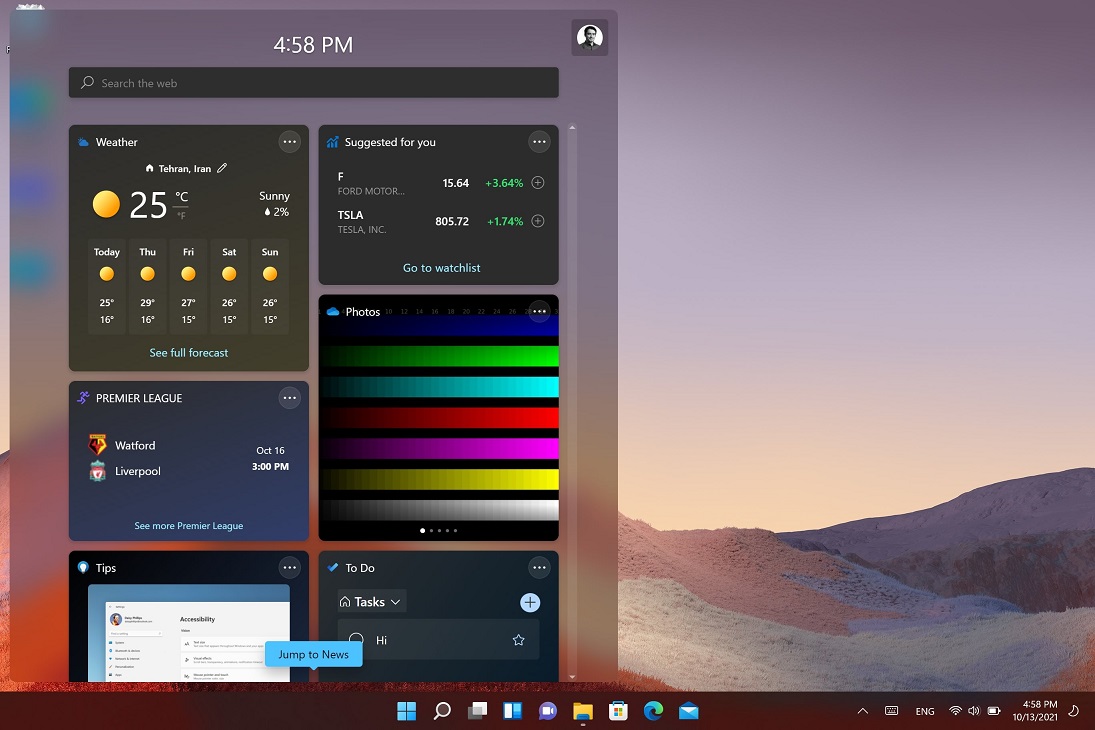Open Premier League widget options menu
This screenshot has width=1095, height=730.
point(290,398)
